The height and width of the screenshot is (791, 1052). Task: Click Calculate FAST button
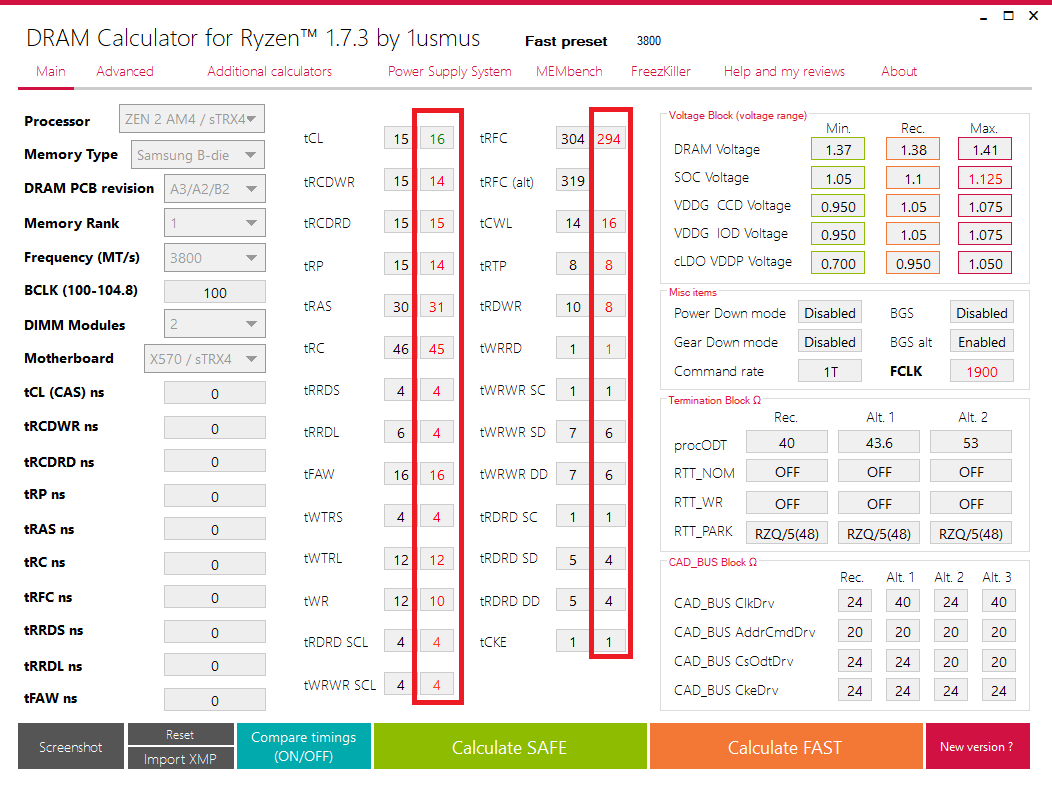(786, 746)
